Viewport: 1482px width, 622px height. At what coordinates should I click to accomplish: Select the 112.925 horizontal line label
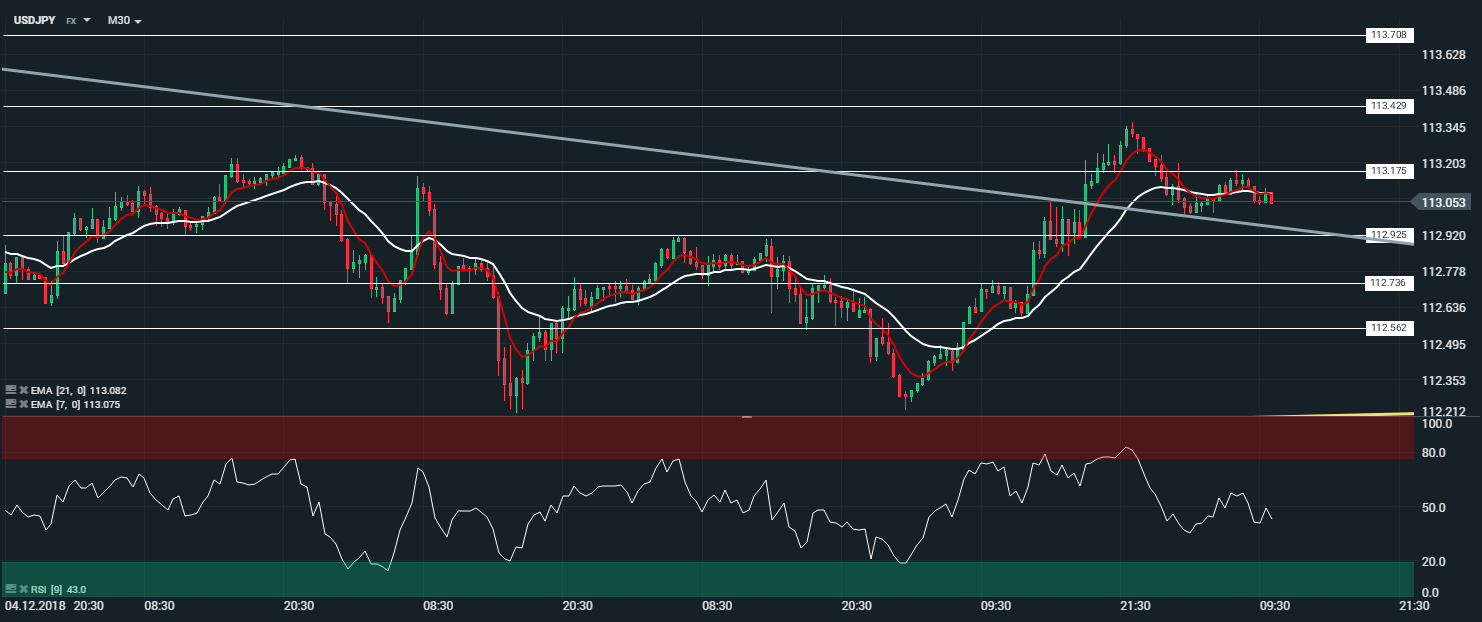pyautogui.click(x=1389, y=235)
